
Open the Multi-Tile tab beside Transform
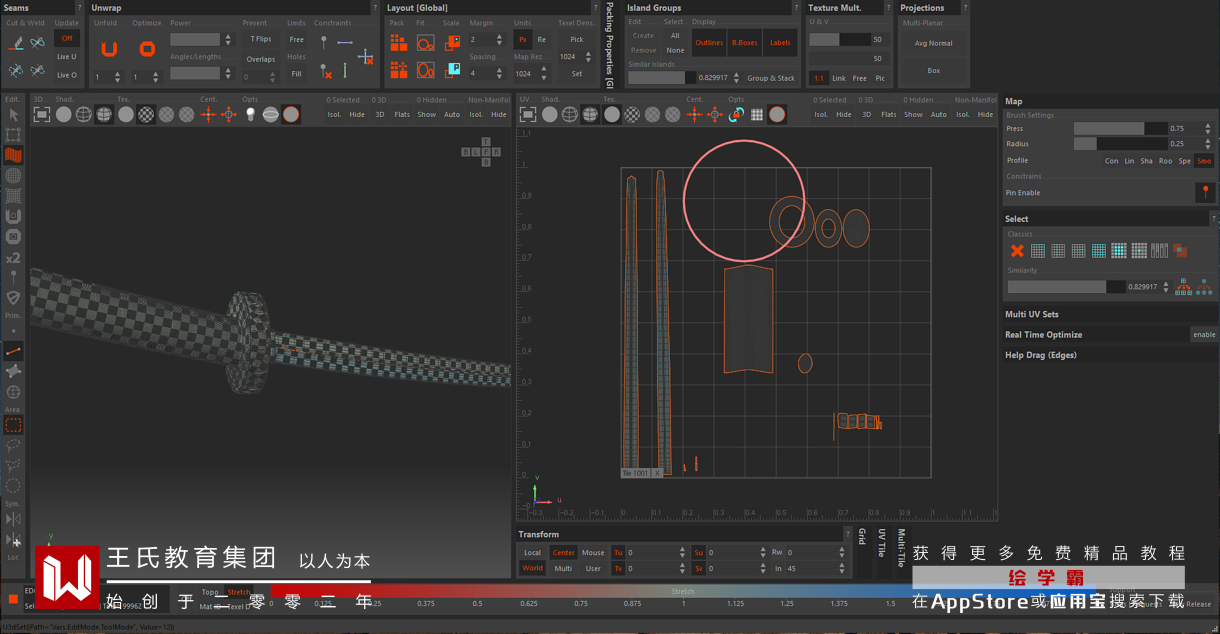901,547
